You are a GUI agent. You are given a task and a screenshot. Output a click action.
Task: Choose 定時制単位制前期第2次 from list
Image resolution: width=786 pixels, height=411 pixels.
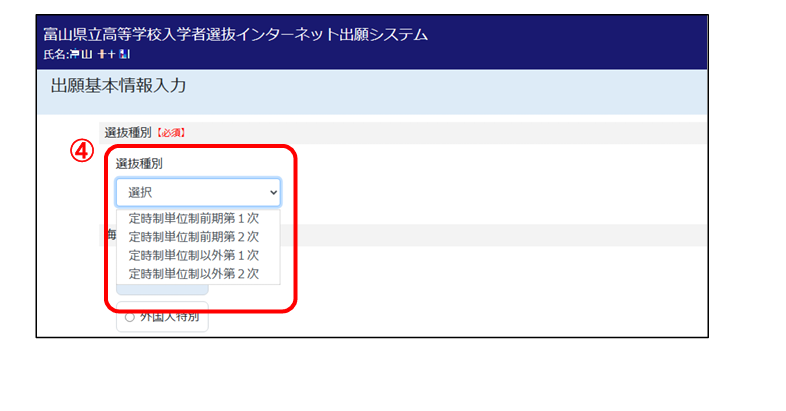coord(194,237)
